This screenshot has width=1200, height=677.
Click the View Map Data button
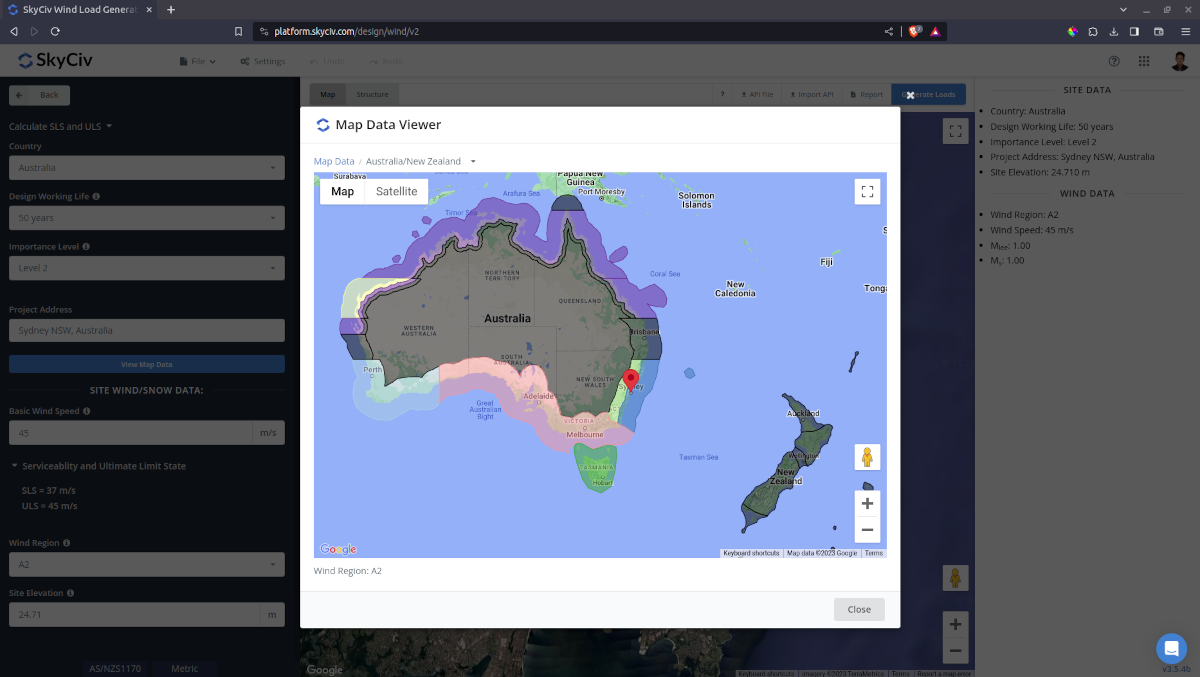[x=146, y=363]
